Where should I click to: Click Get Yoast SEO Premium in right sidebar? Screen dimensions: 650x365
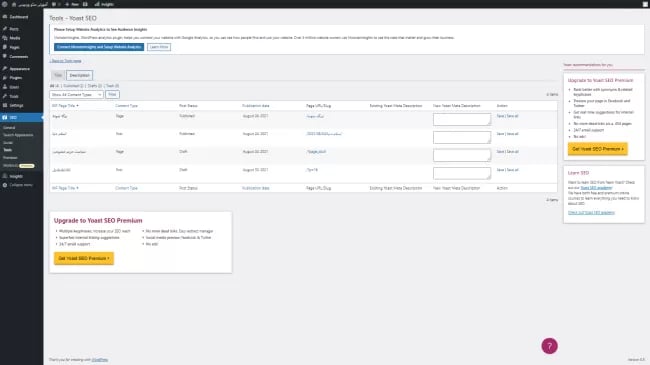[597, 149]
